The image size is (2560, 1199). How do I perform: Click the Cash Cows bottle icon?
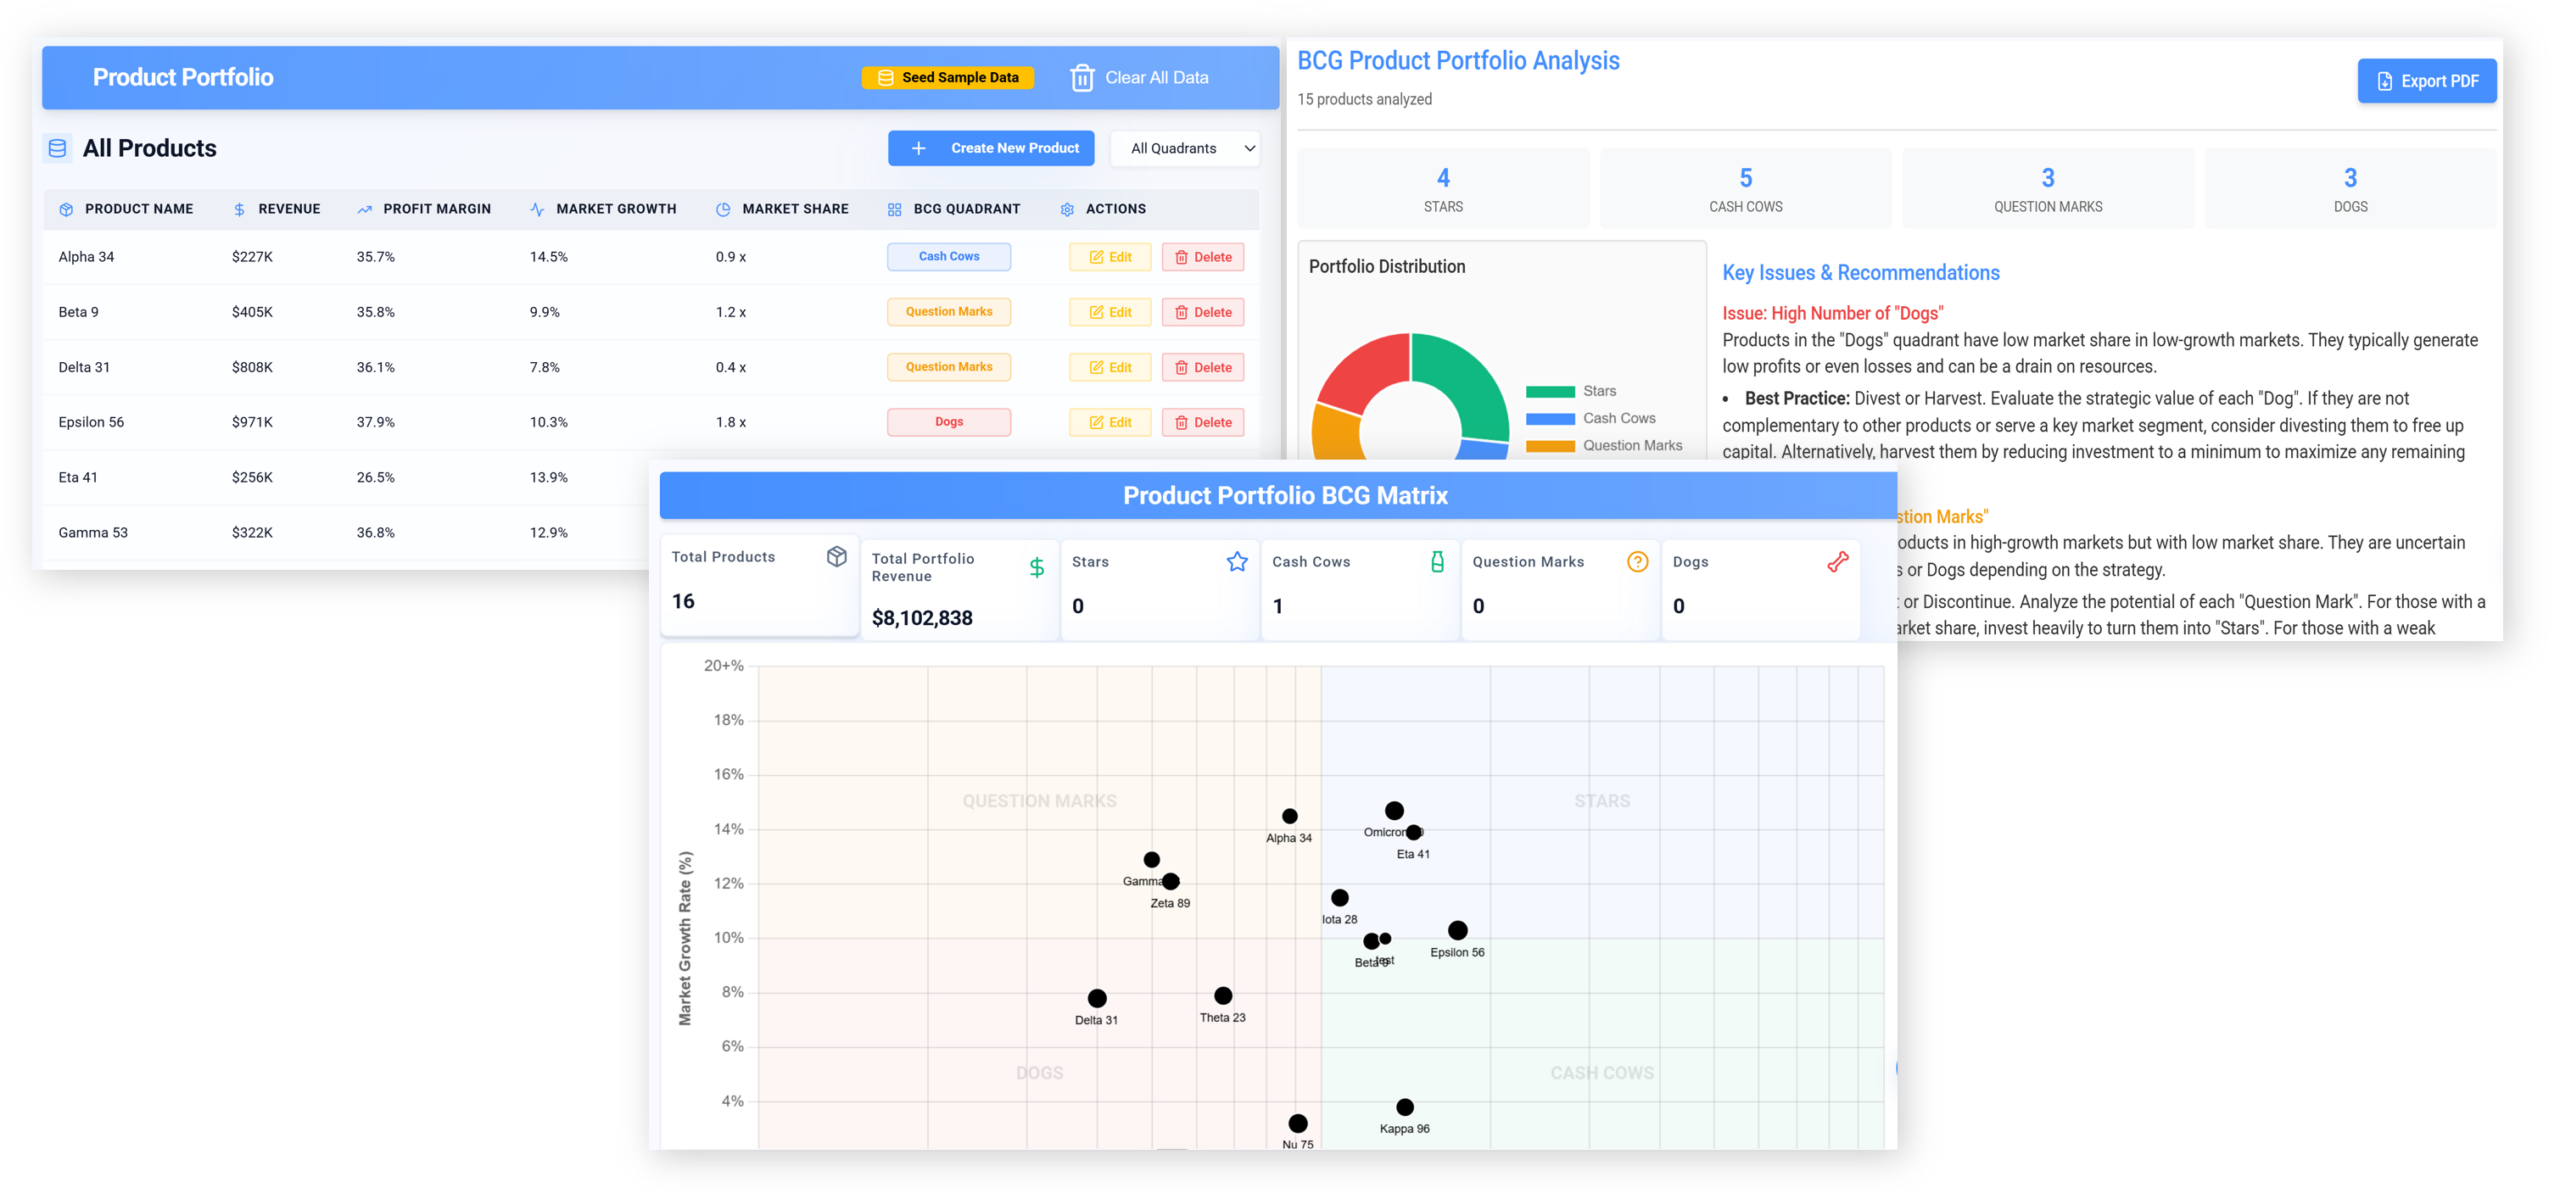pos(1436,562)
